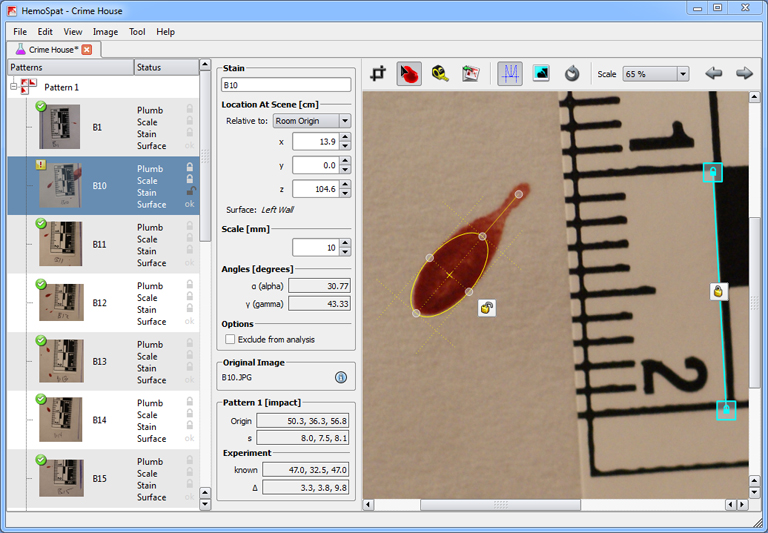This screenshot has height=533, width=768.
Task: Click the stain name field containing B10
Action: coord(286,86)
